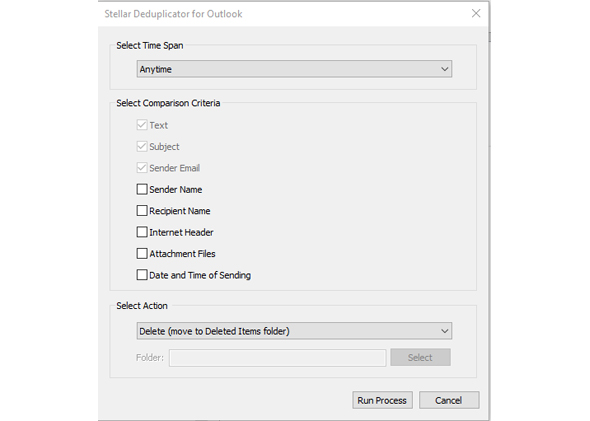The image size is (590, 421).
Task: Cancel the deduplicator dialog
Action: pos(449,400)
